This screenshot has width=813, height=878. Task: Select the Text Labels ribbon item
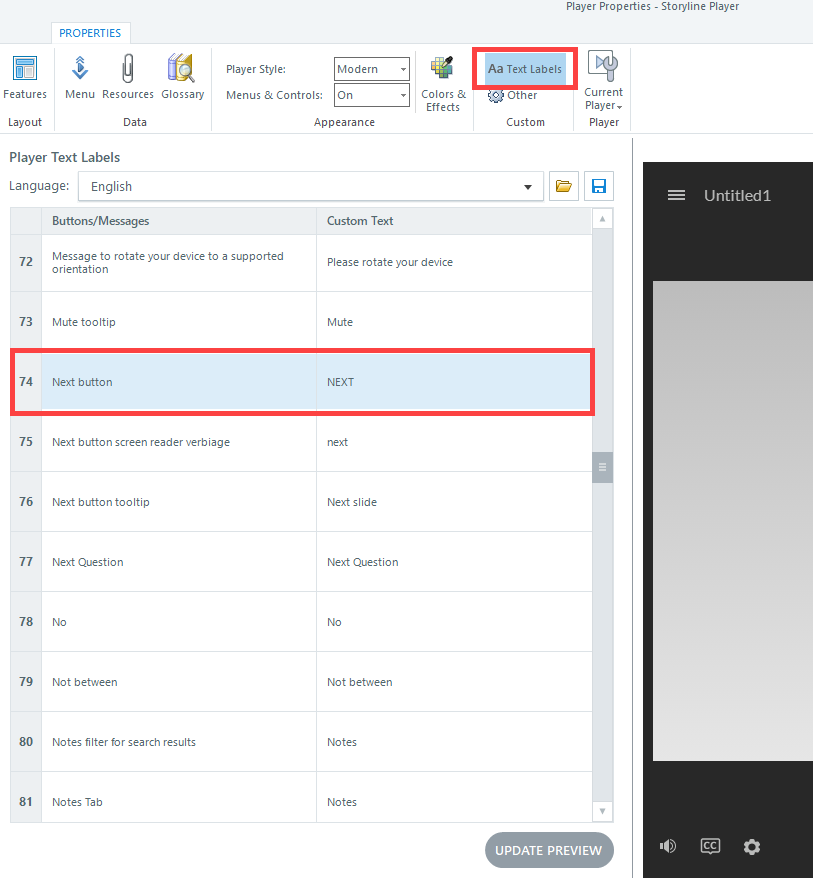click(x=525, y=69)
